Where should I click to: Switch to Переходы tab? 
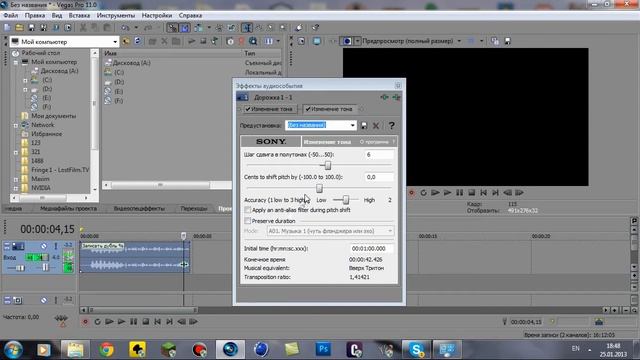point(194,208)
